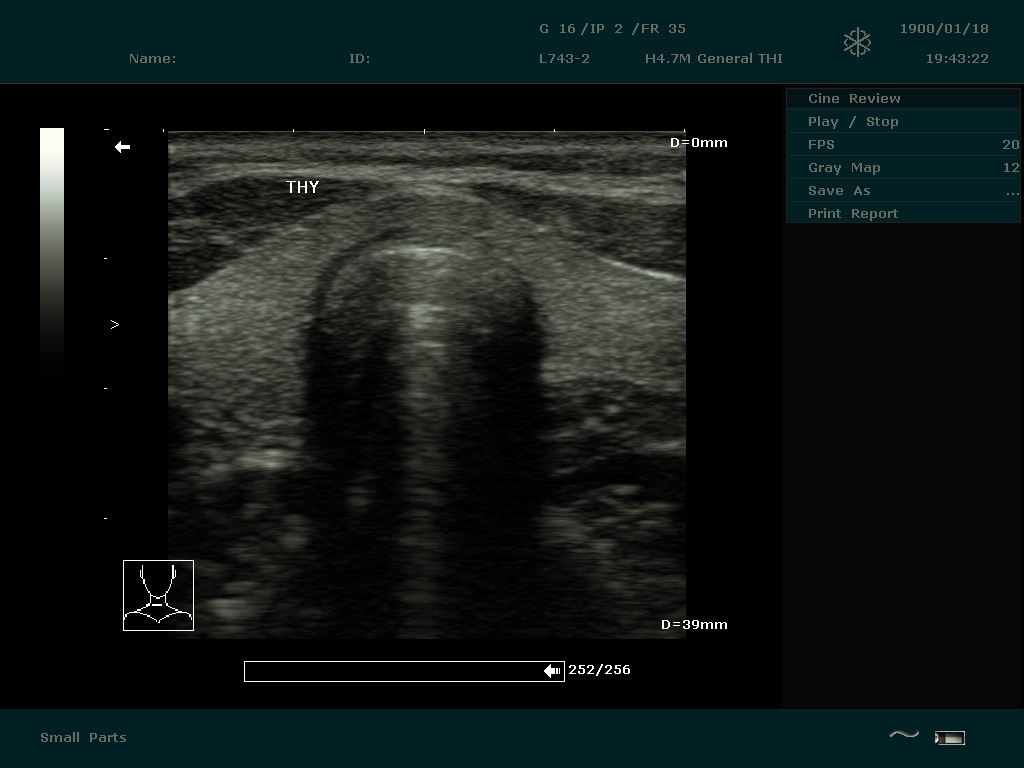This screenshot has width=1024, height=768.
Task: Change the FPS value 20
Action: [x=1010, y=144]
